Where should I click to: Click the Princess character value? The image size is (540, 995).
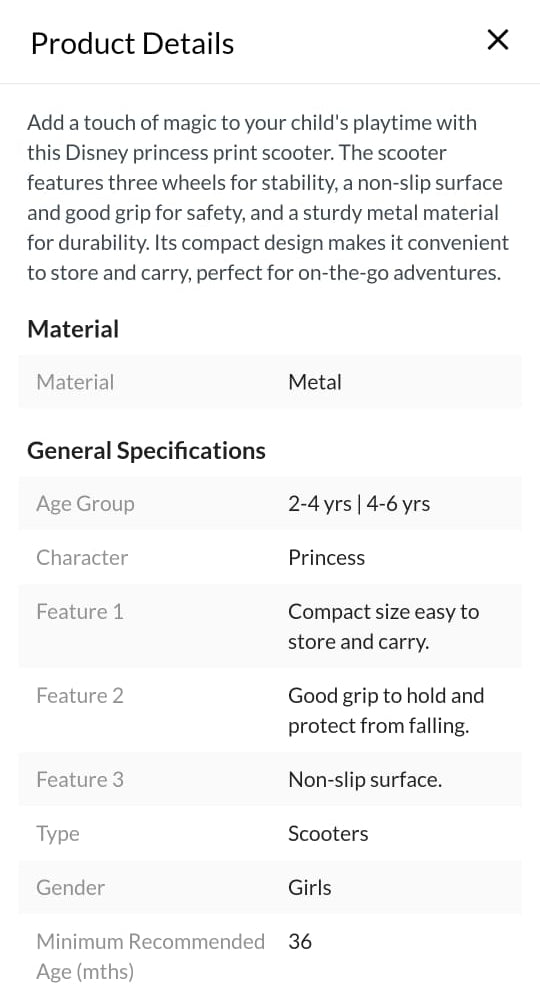click(326, 557)
